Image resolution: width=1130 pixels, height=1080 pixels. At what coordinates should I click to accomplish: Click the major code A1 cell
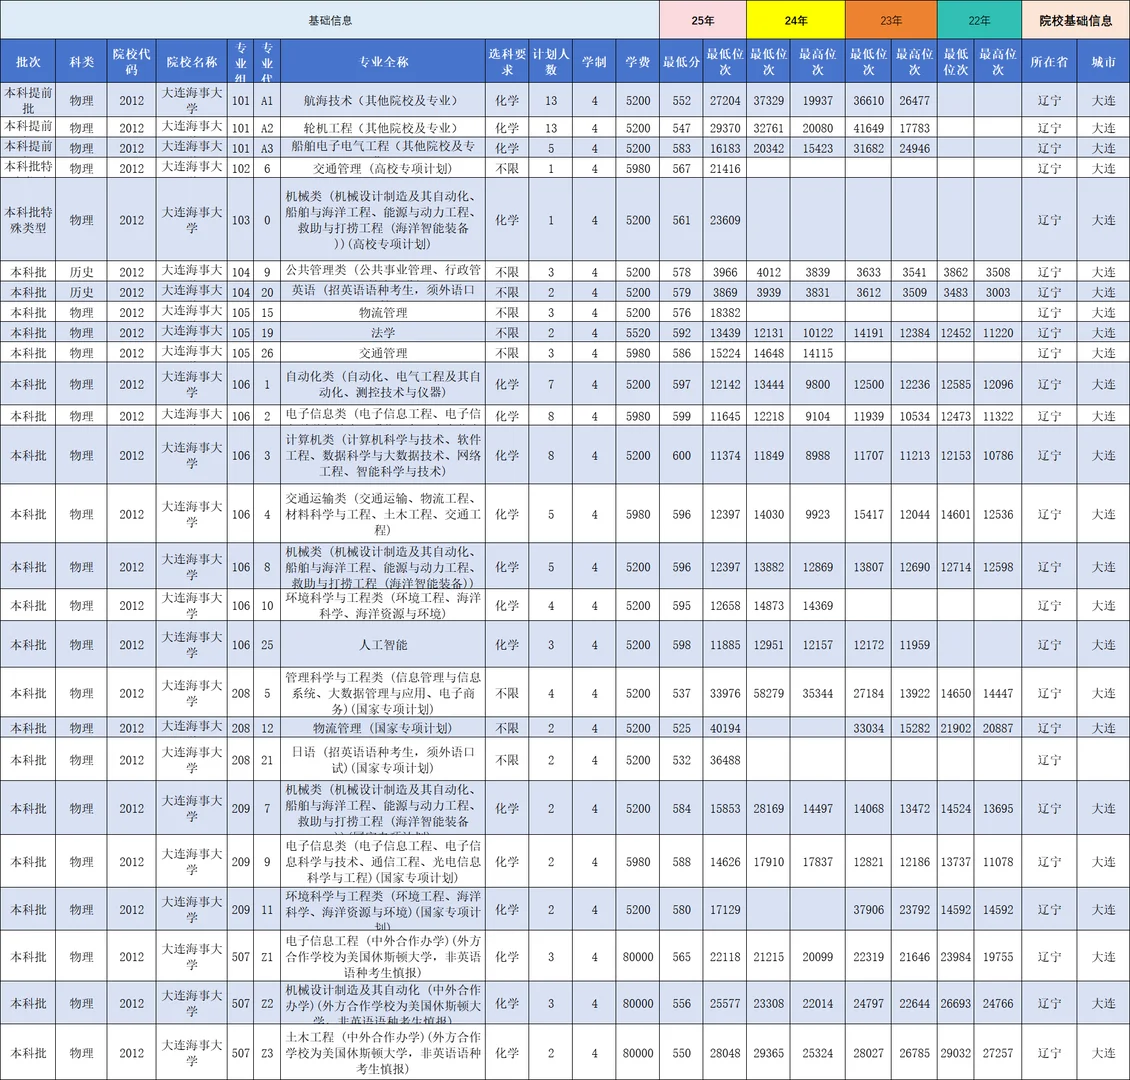pyautogui.click(x=267, y=101)
